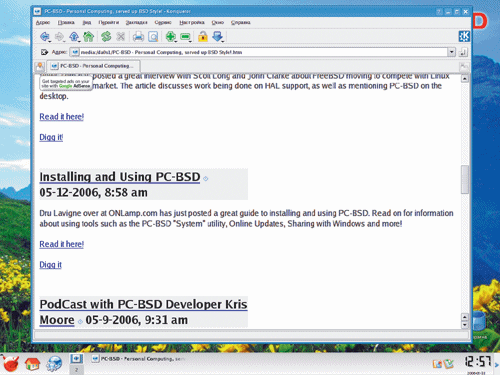Increase font size with green plus icon
Screen dimensions: 500x375
171,36
